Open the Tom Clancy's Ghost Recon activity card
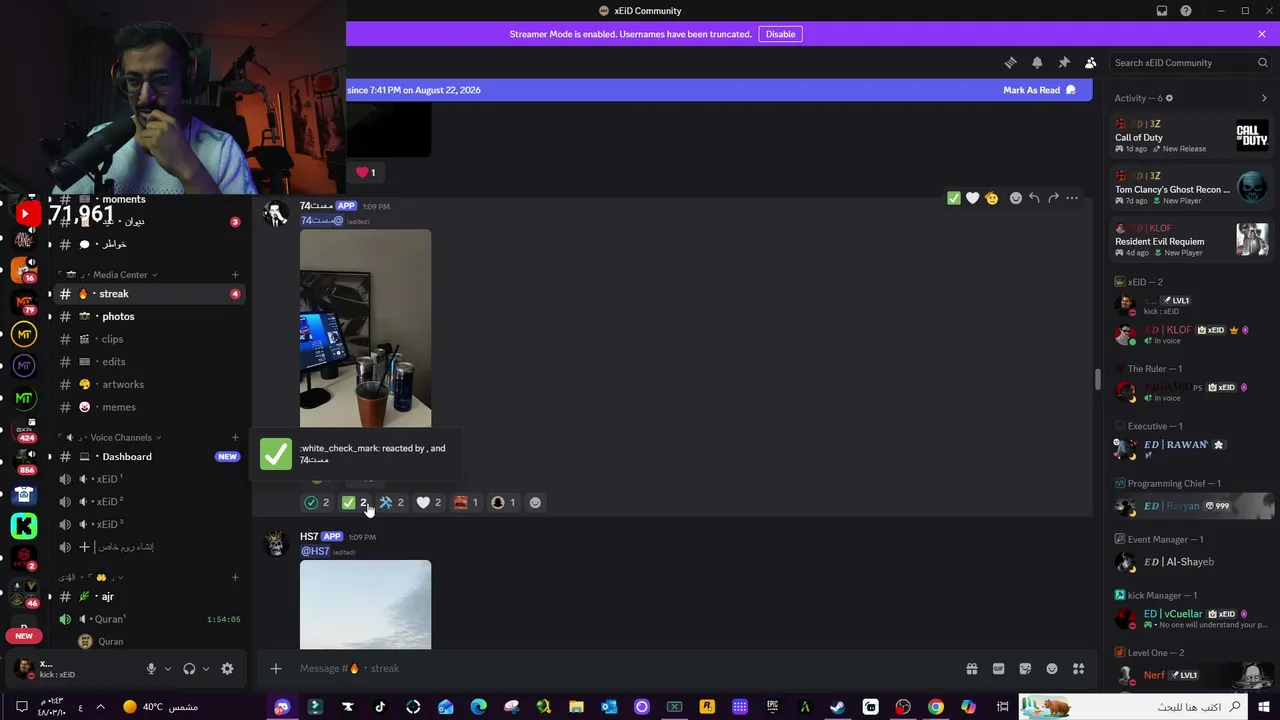 [1192, 188]
